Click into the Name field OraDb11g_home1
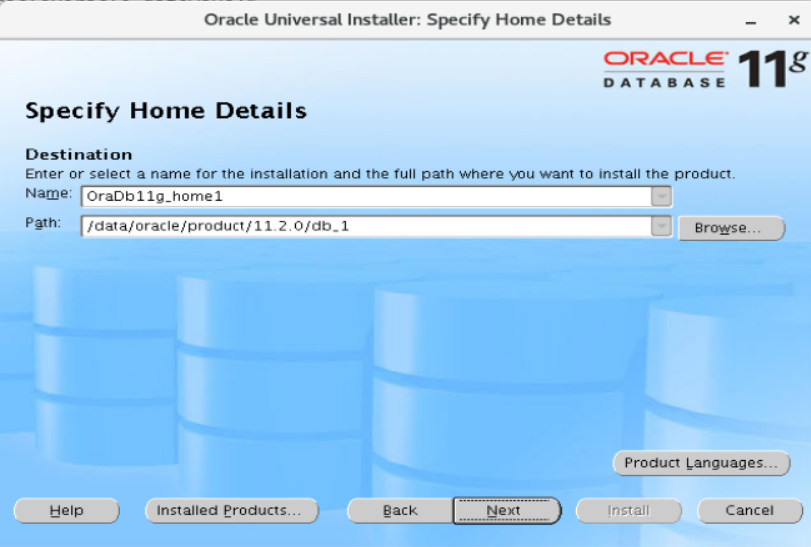The height and width of the screenshot is (547, 811). click(366, 196)
